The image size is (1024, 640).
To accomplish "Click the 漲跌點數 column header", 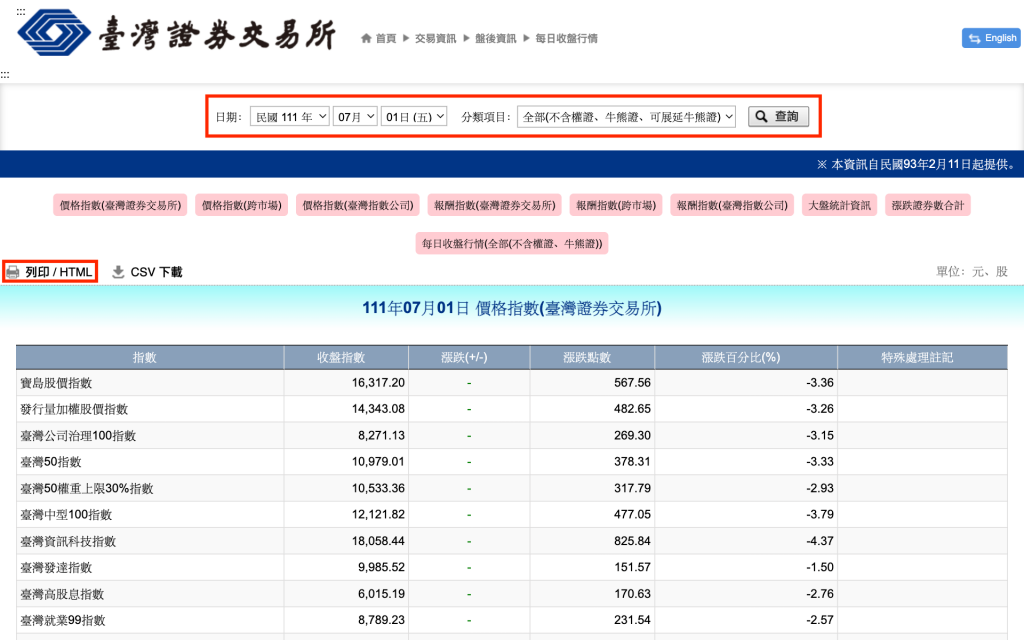I will [x=592, y=357].
